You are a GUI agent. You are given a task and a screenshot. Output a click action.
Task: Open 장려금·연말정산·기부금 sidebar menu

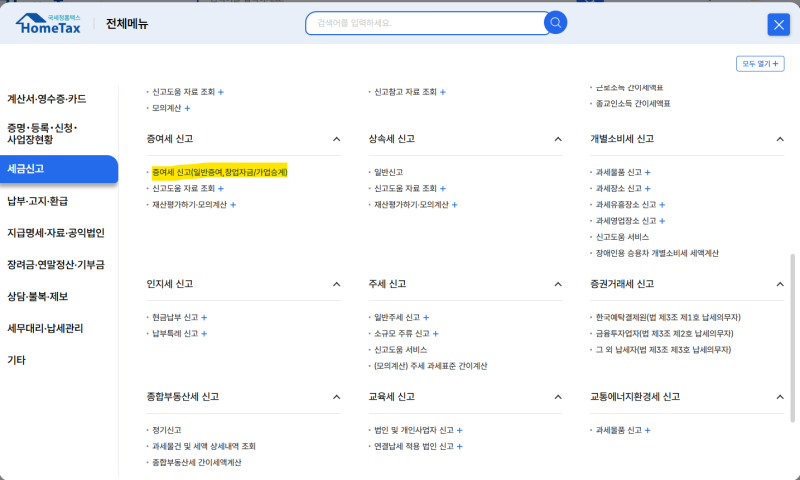(56, 265)
